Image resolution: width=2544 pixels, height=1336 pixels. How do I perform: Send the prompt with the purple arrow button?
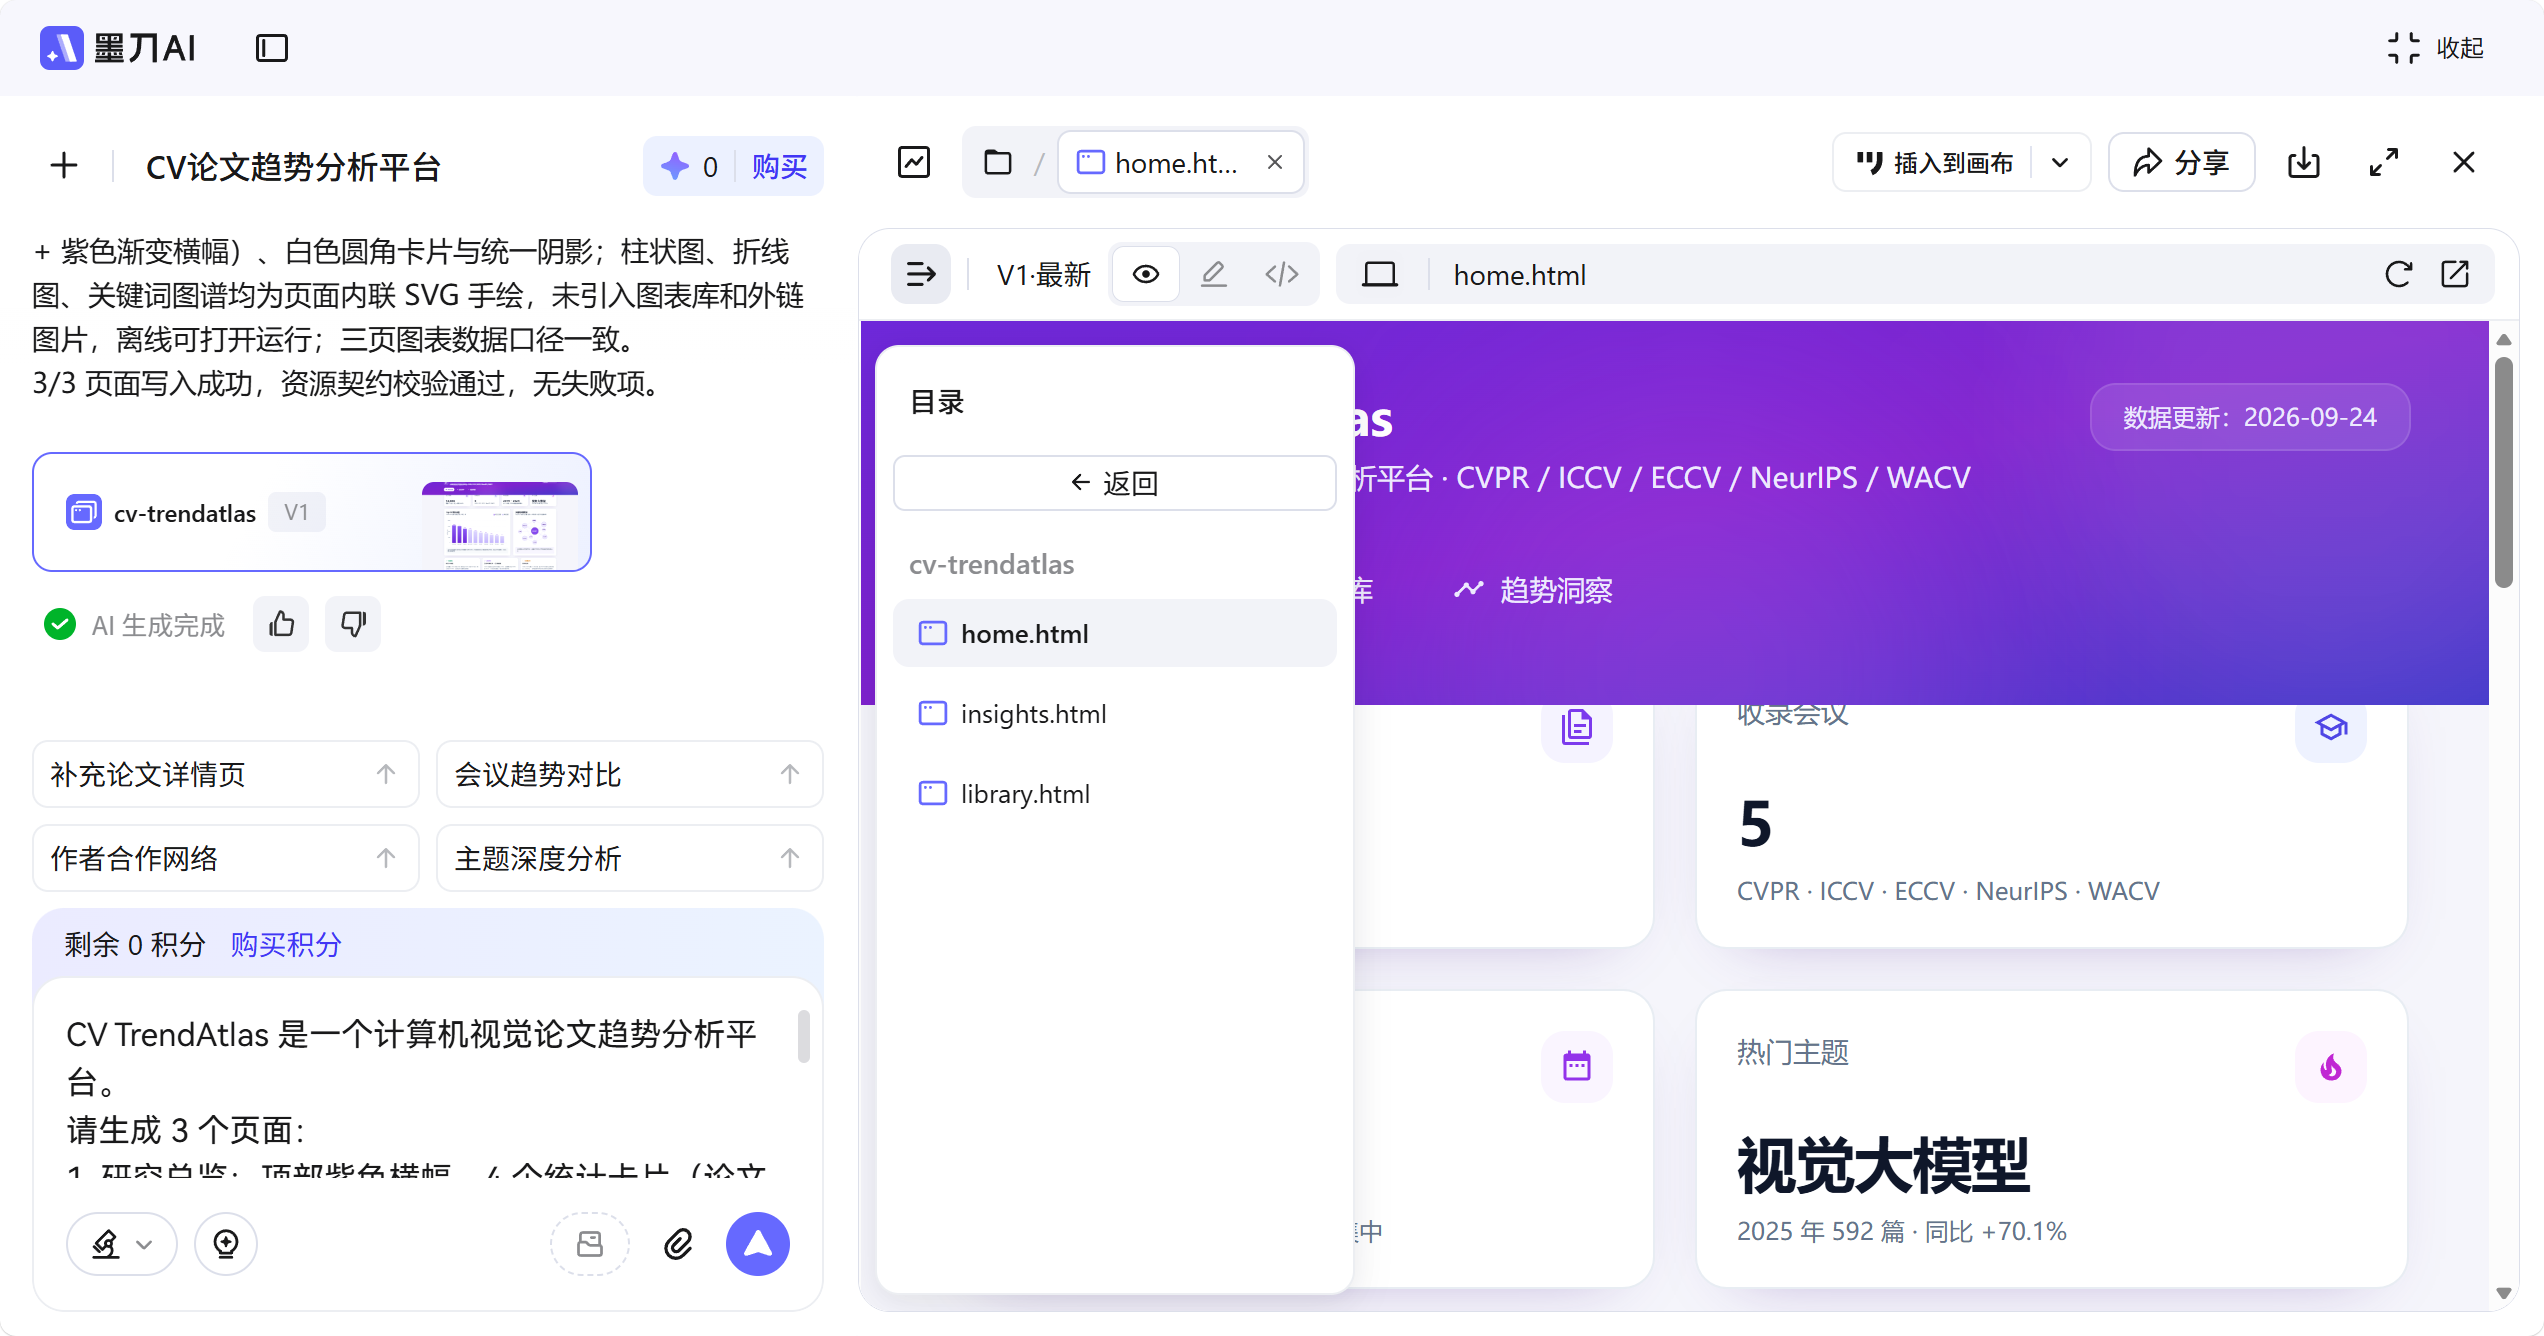click(758, 1244)
